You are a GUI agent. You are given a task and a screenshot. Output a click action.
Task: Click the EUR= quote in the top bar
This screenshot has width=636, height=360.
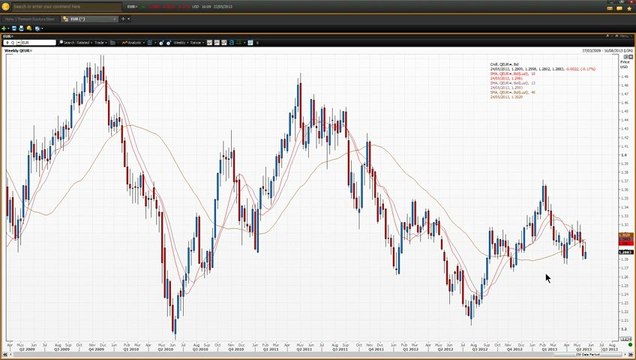click(132, 7)
